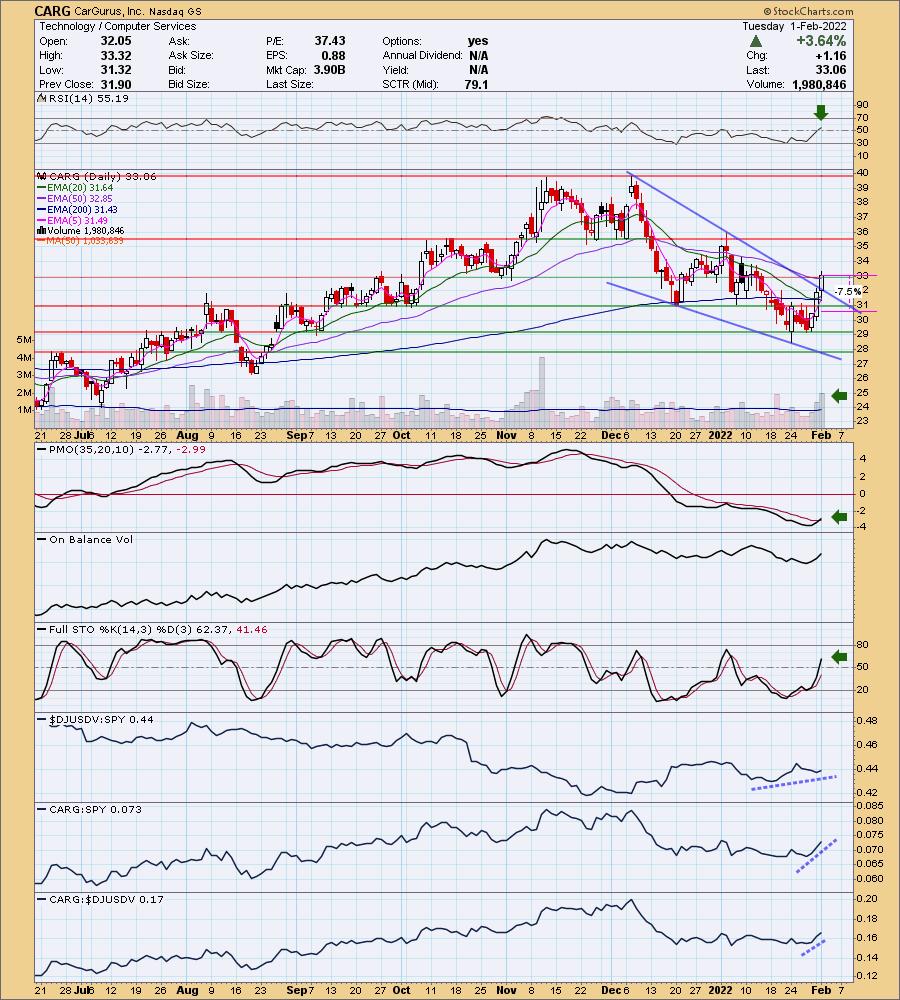Image resolution: width=900 pixels, height=1000 pixels.
Task: Click the Mkt Cap value 3.90B
Action: (x=329, y=70)
